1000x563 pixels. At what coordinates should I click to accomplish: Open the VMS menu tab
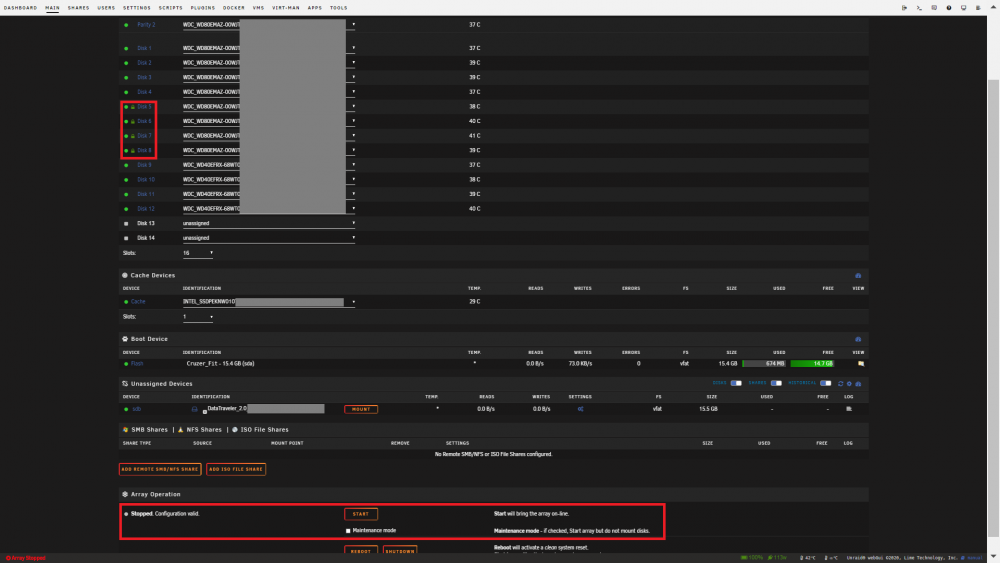(x=258, y=8)
